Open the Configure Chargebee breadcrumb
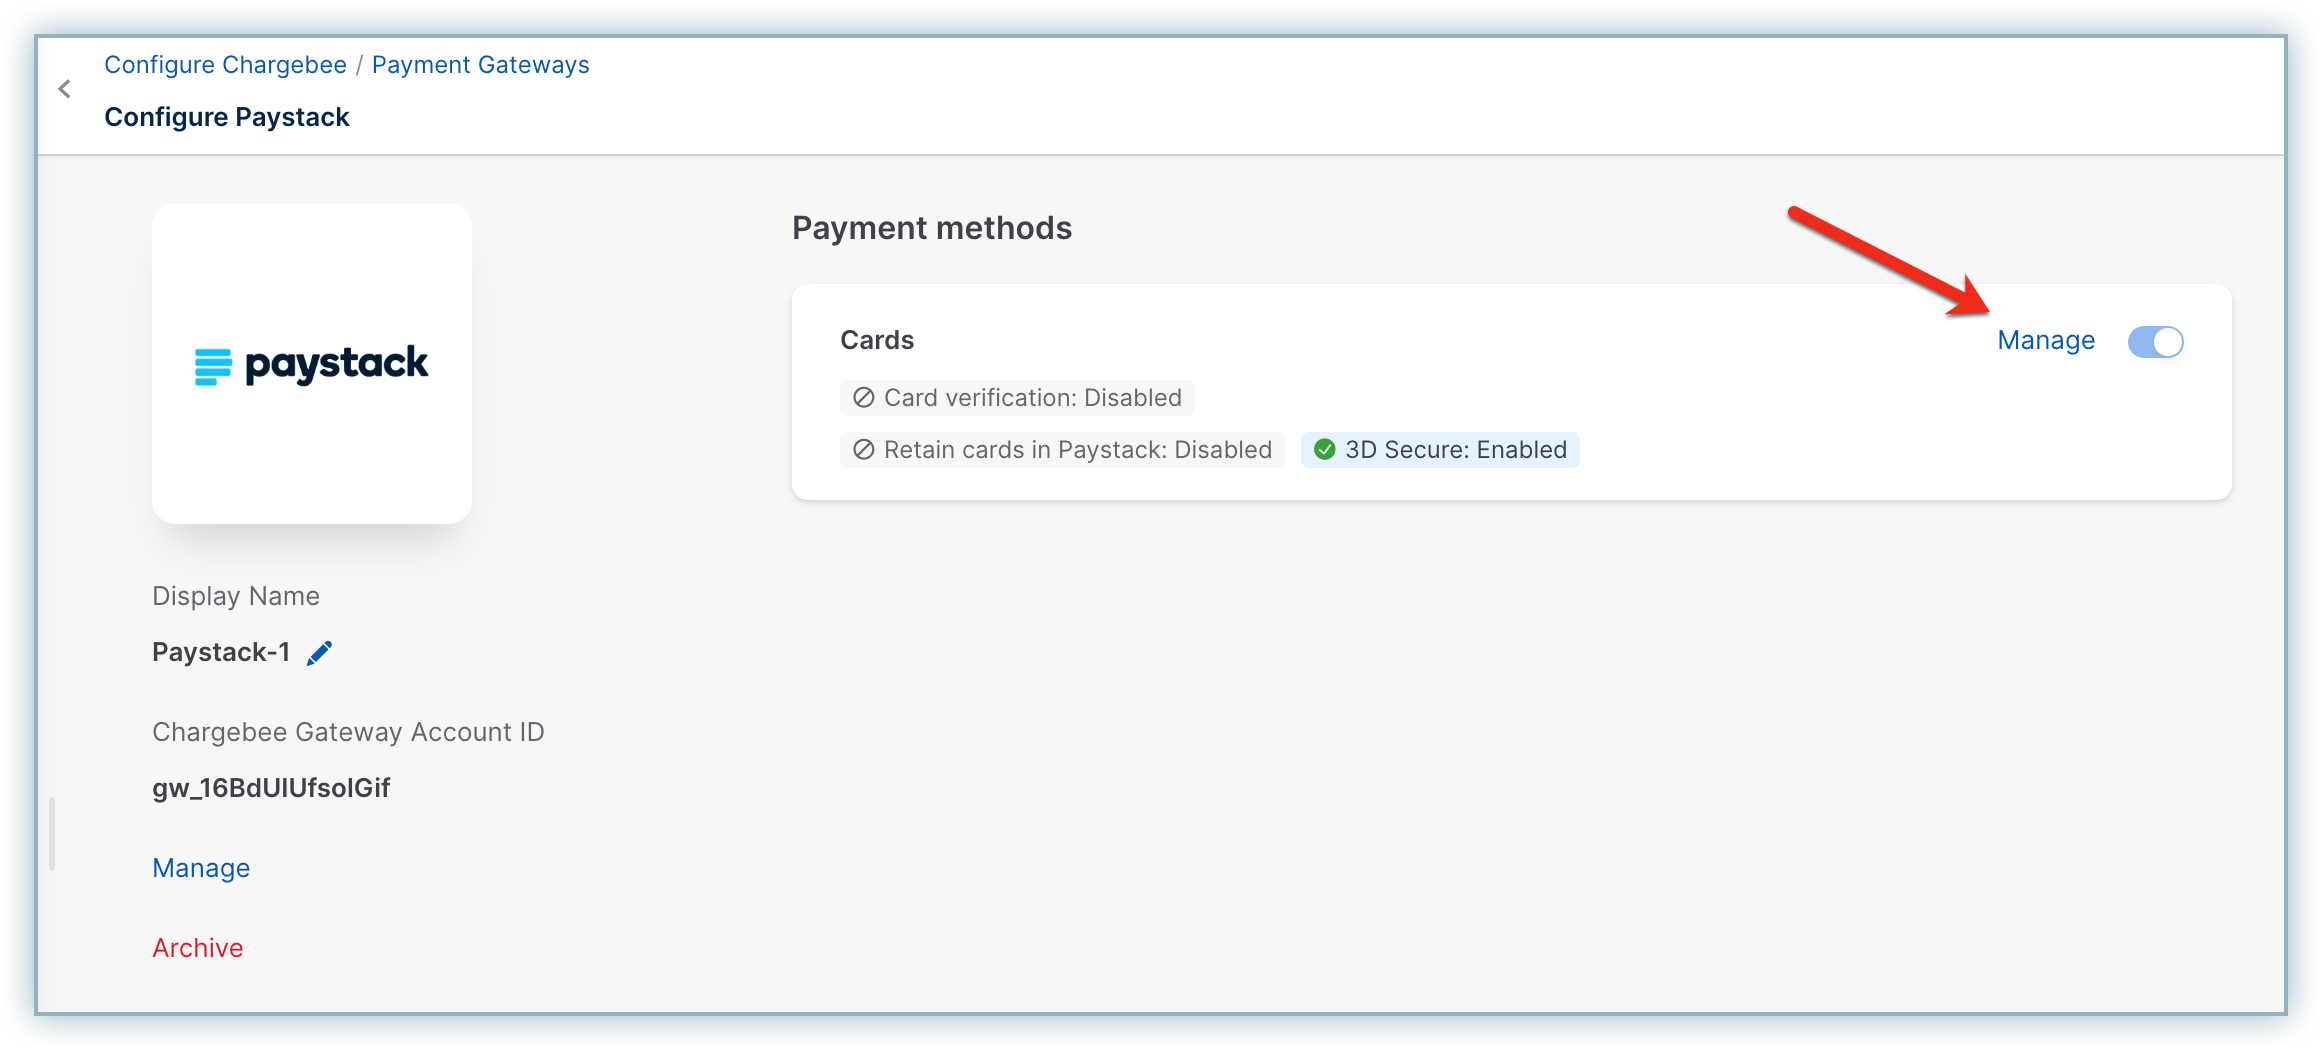Viewport: 2322px width, 1050px height. (225, 65)
